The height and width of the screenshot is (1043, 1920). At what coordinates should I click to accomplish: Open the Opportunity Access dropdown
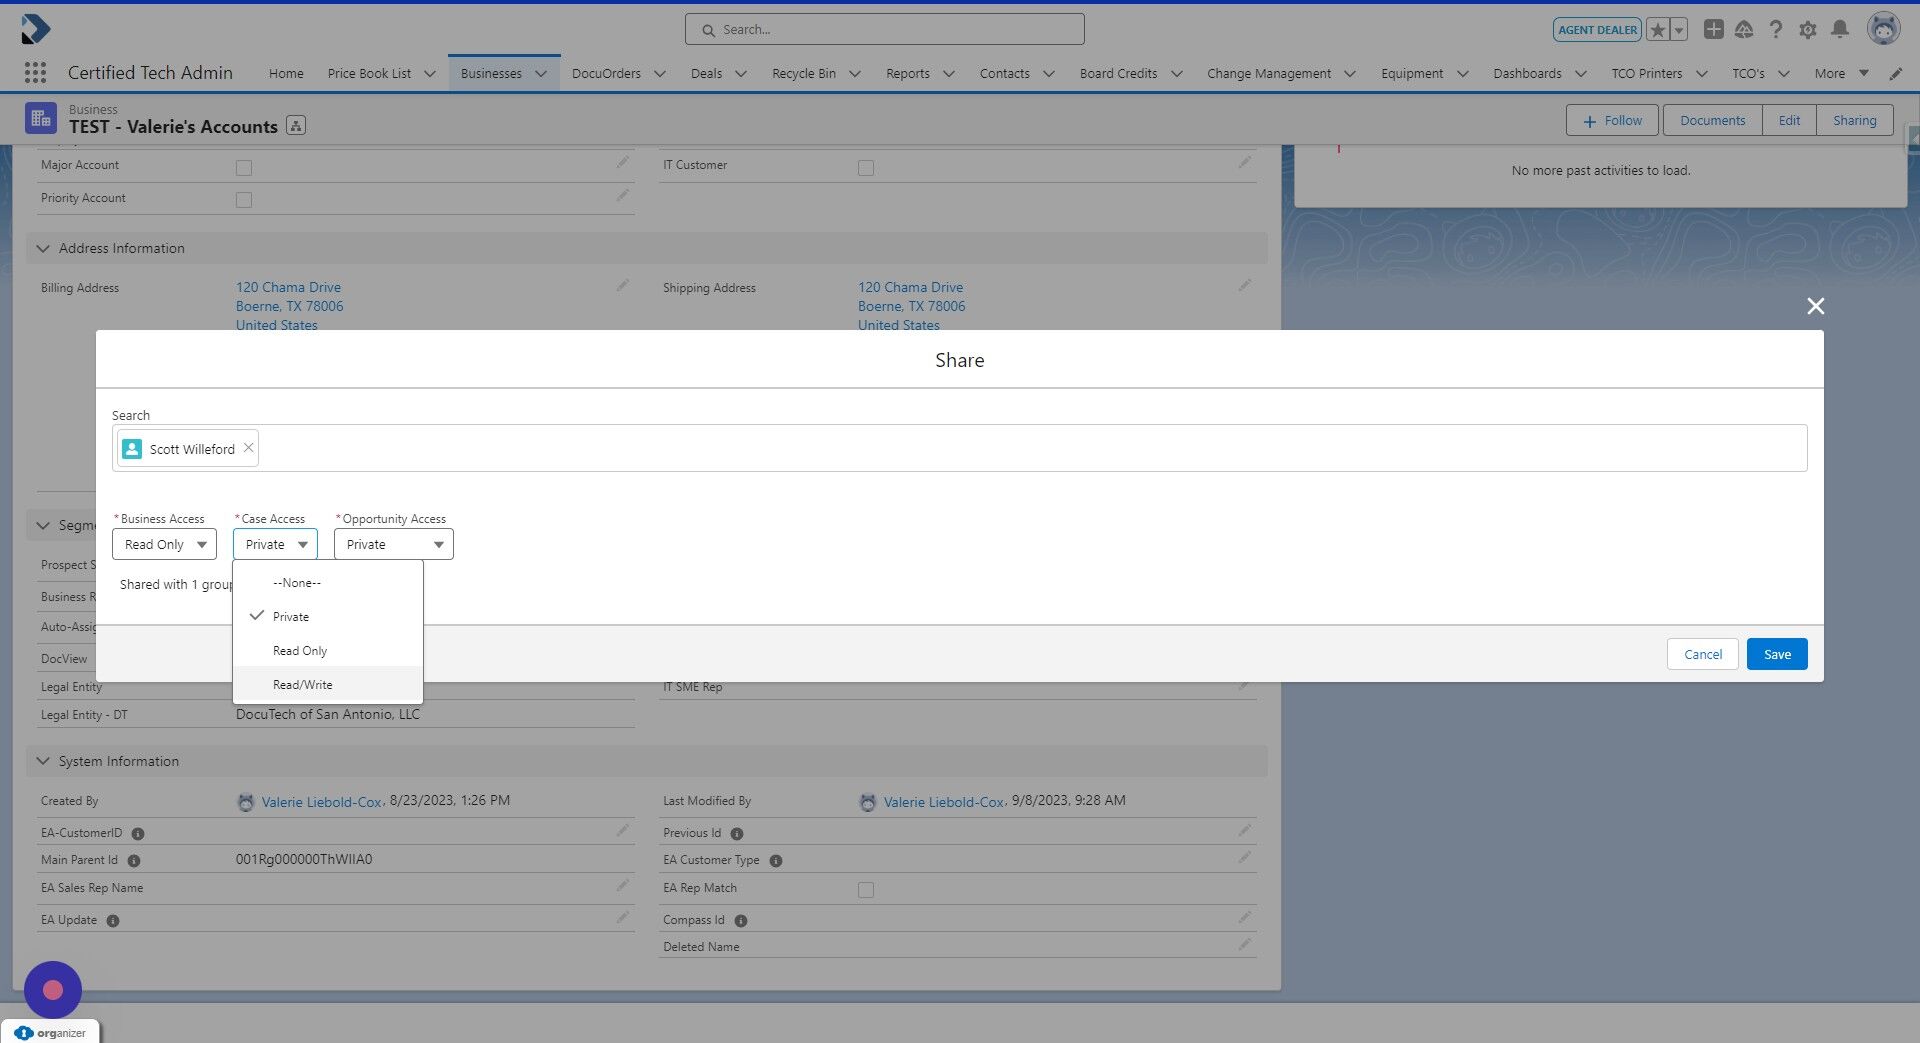[x=392, y=544]
